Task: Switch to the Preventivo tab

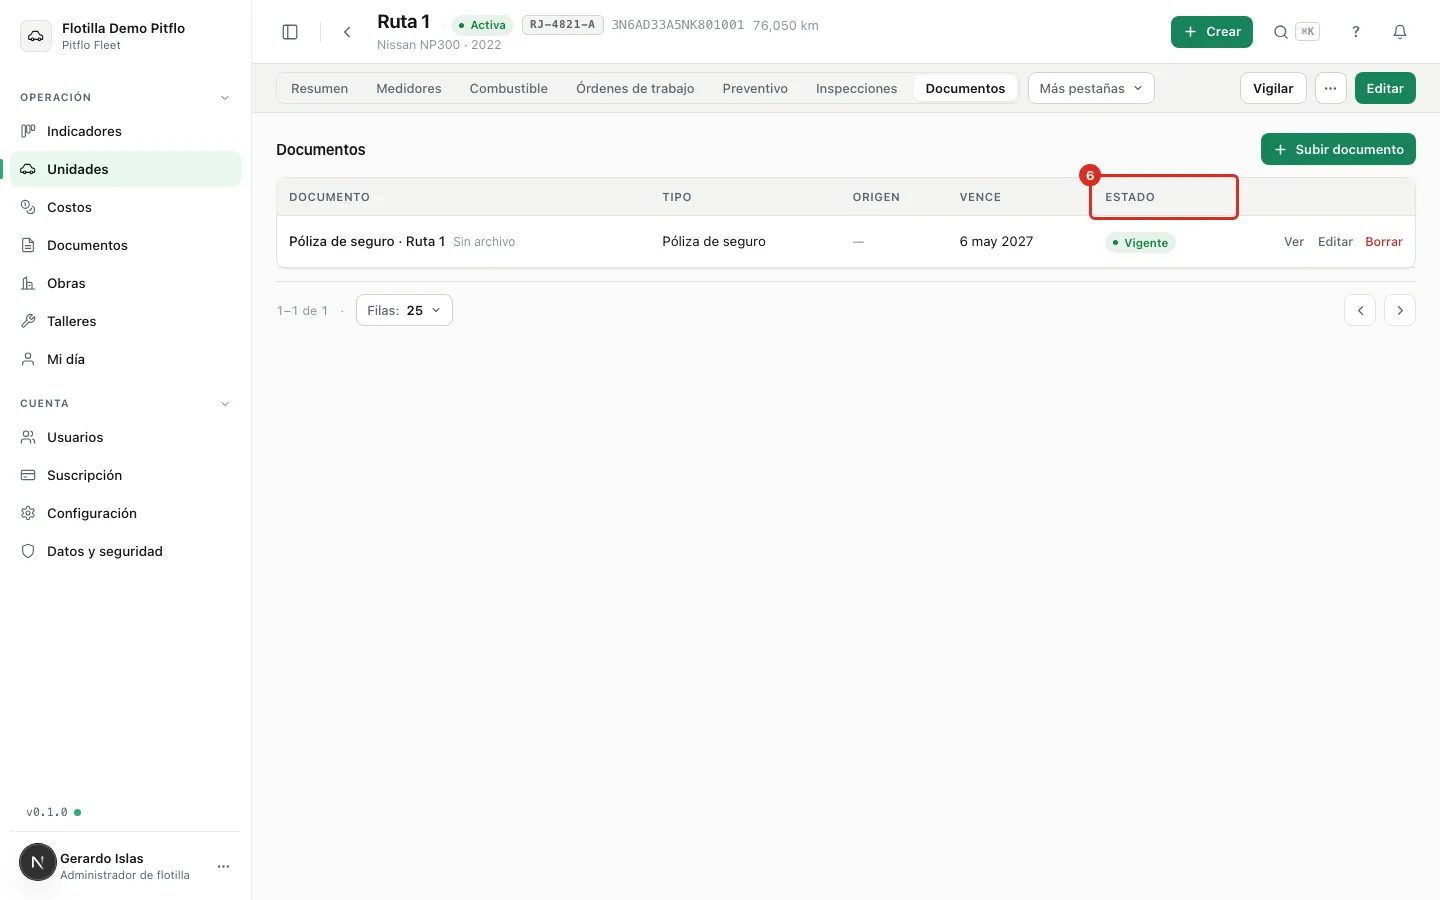Action: pyautogui.click(x=755, y=88)
